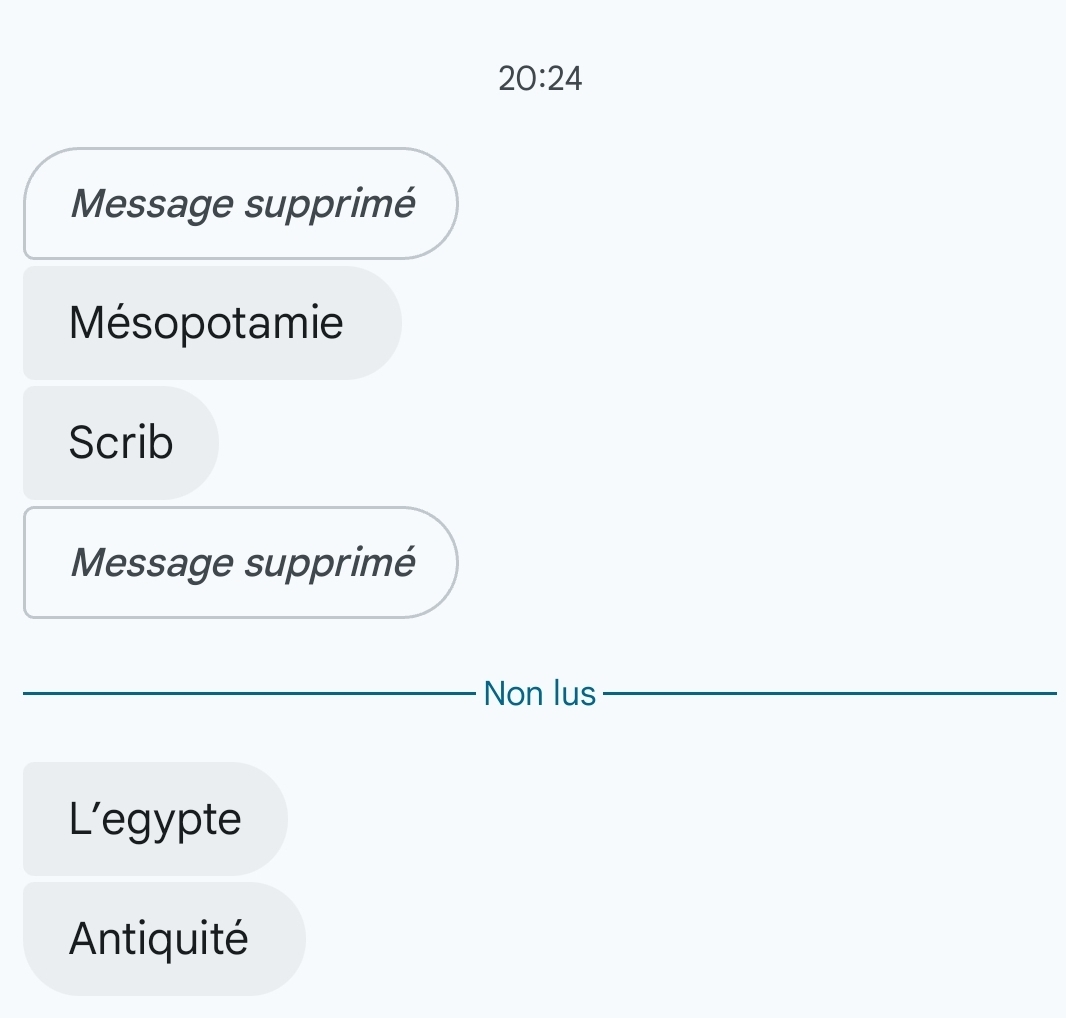Click the topmost message bubble in the chat
Viewport: 1066px width, 1018px height.
pos(240,204)
